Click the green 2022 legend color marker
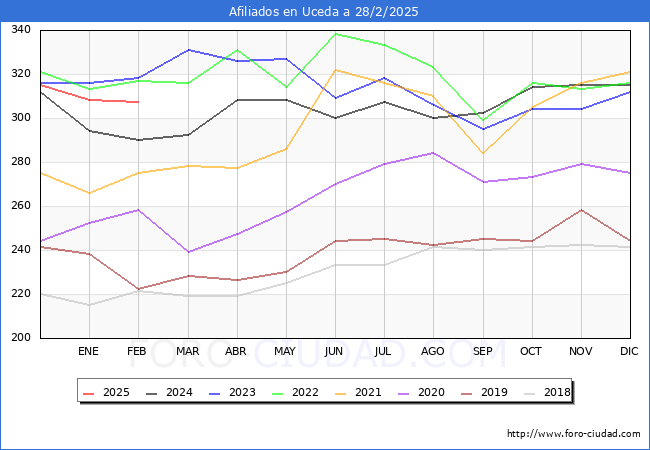The width and height of the screenshot is (650, 450). [x=278, y=393]
